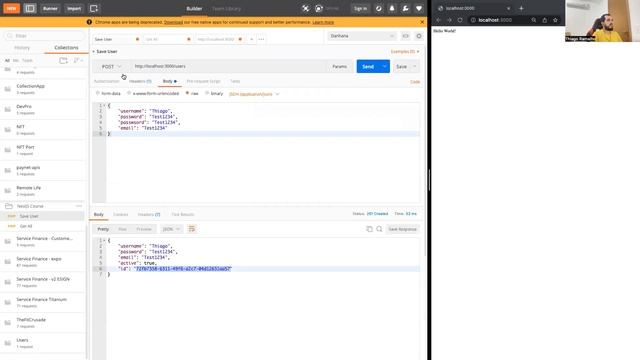The image size is (640, 360).
Task: Dismiss the orange deprecation banner
Action: [422, 22]
